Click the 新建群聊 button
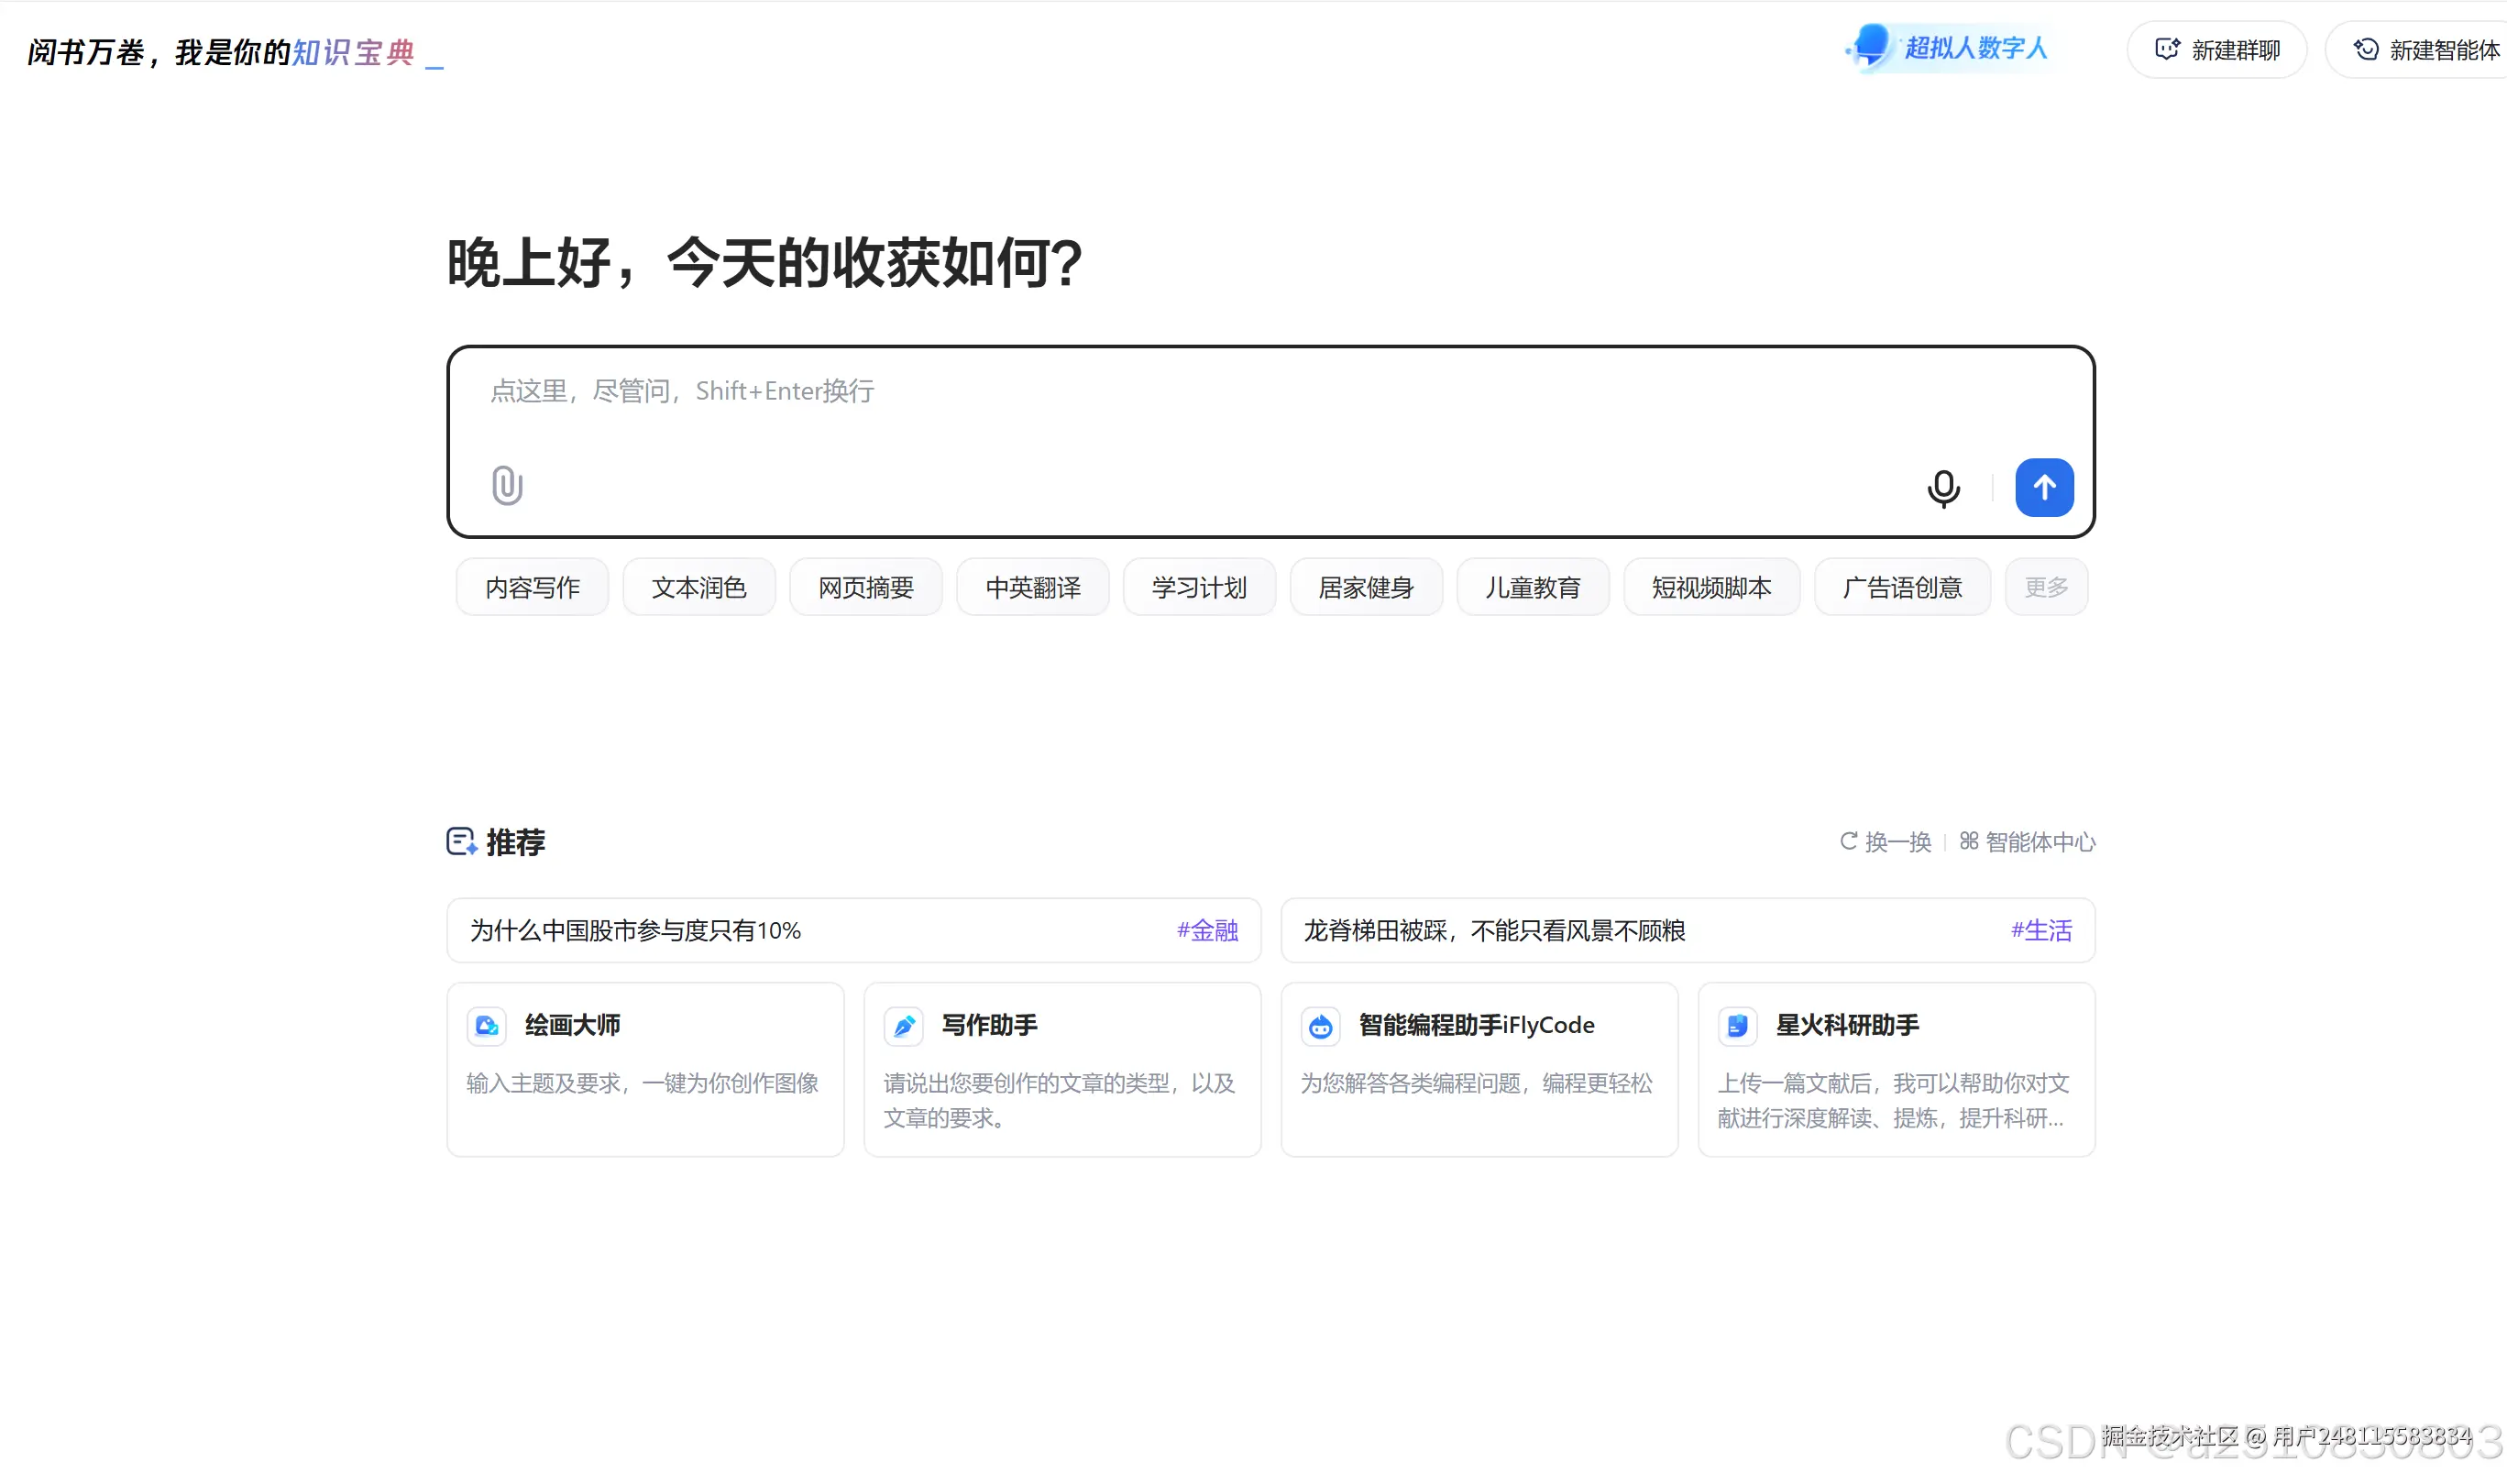 point(2216,48)
